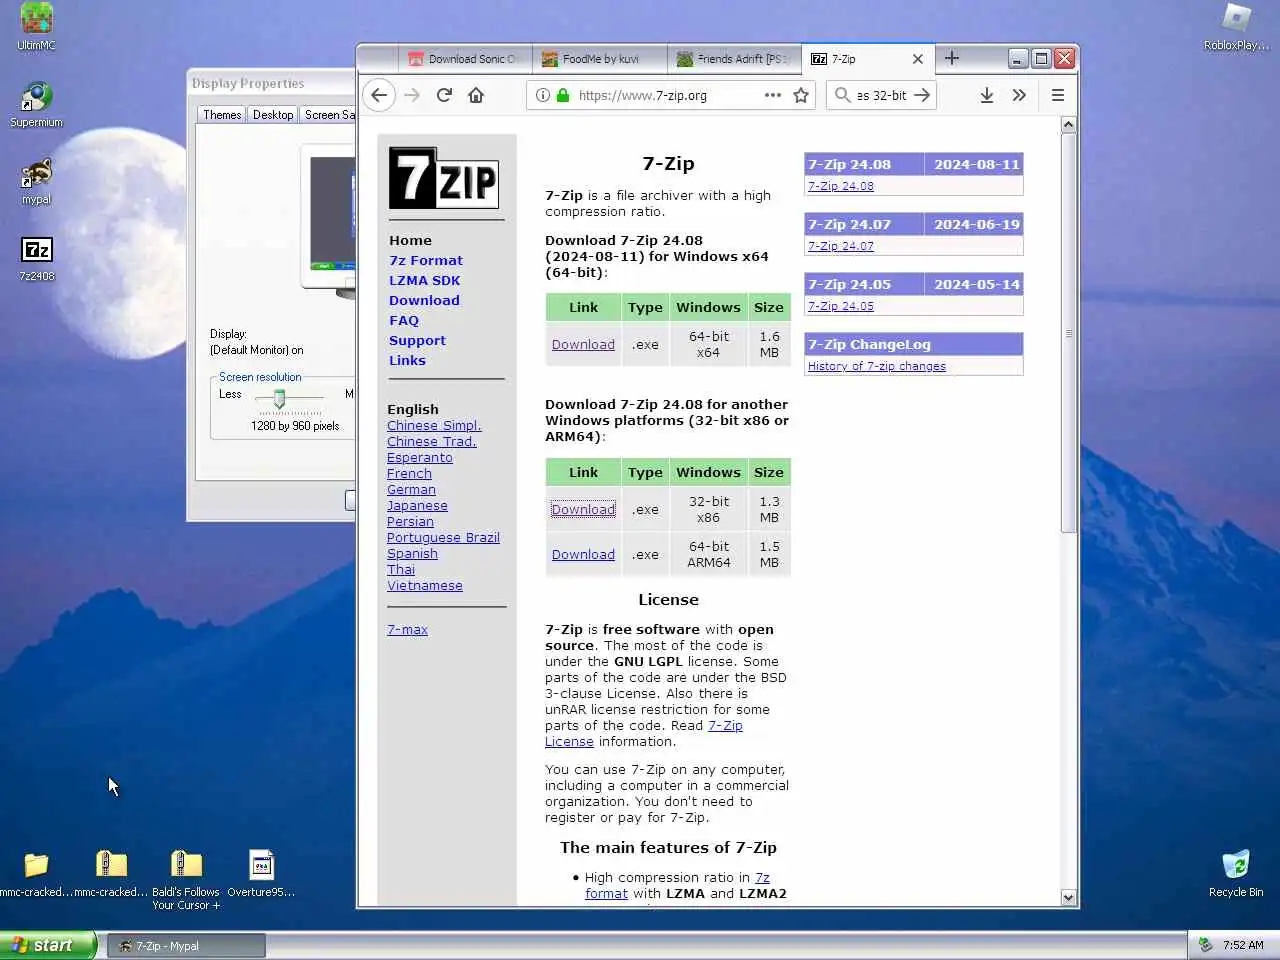
Task: Select the mypal desktop icon
Action: 36,181
